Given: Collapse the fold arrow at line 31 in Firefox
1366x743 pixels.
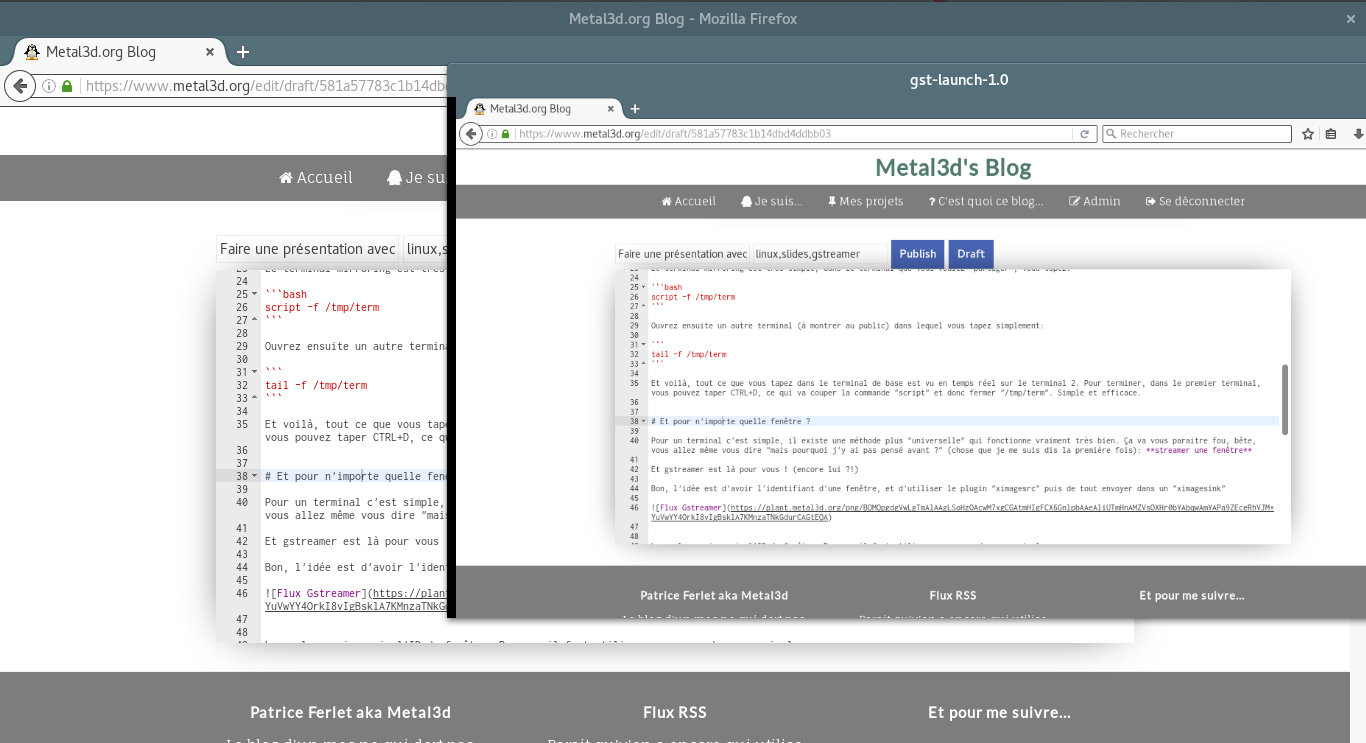Looking at the screenshot, I should (x=254, y=372).
